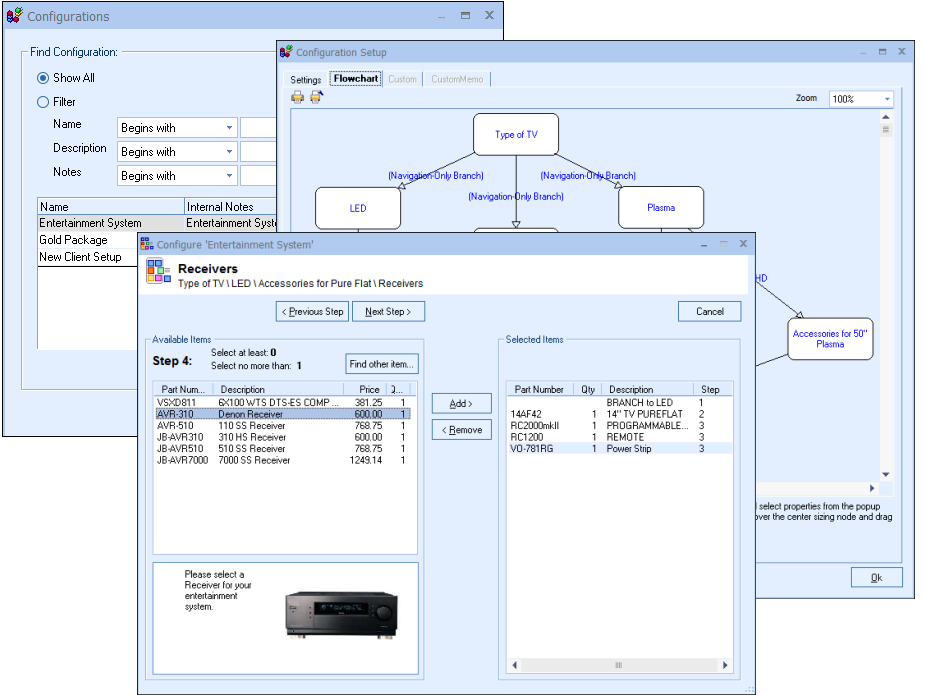925x699 pixels.
Task: Click the Configuration Setup window title icon
Action: 286,52
